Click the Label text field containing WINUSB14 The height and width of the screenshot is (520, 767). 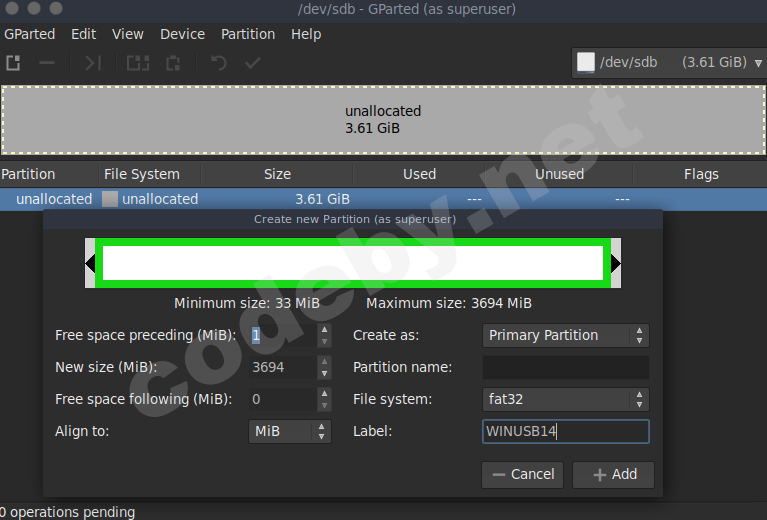coord(565,431)
